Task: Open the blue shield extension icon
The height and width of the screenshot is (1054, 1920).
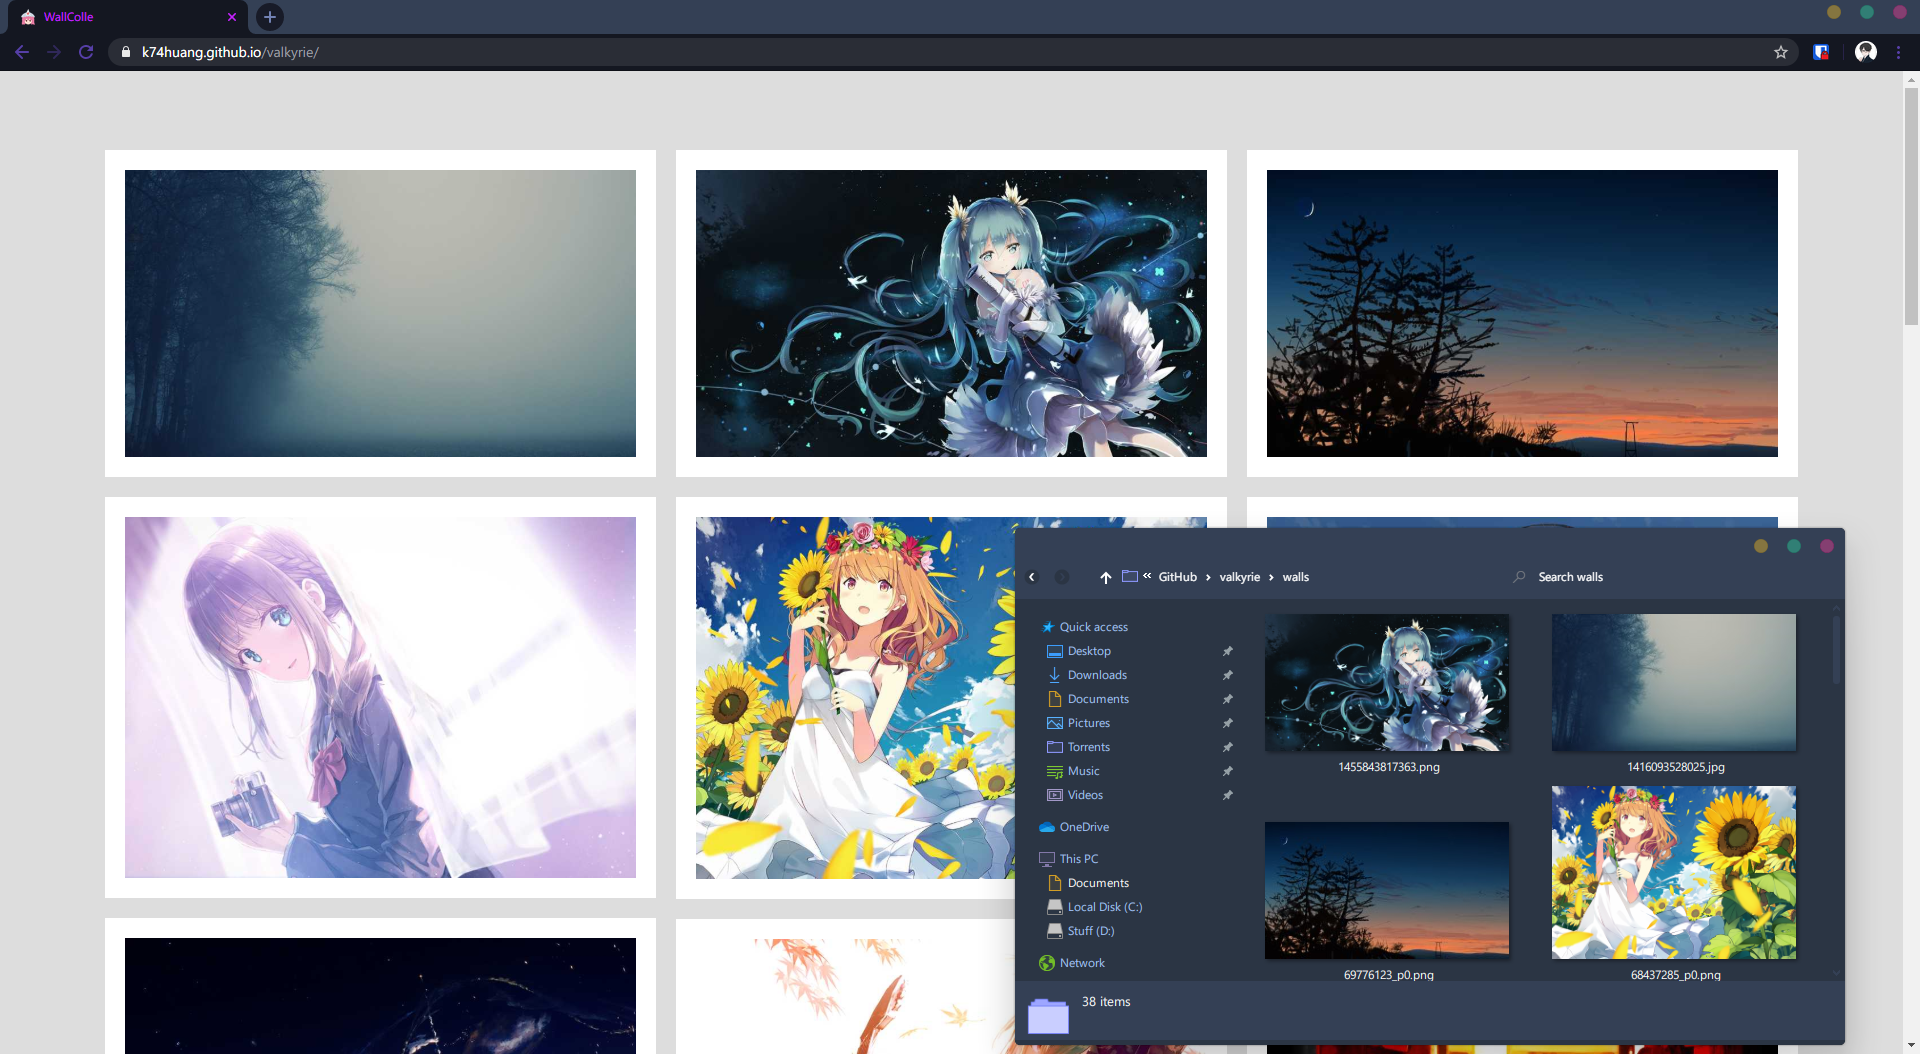Action: 1821,52
